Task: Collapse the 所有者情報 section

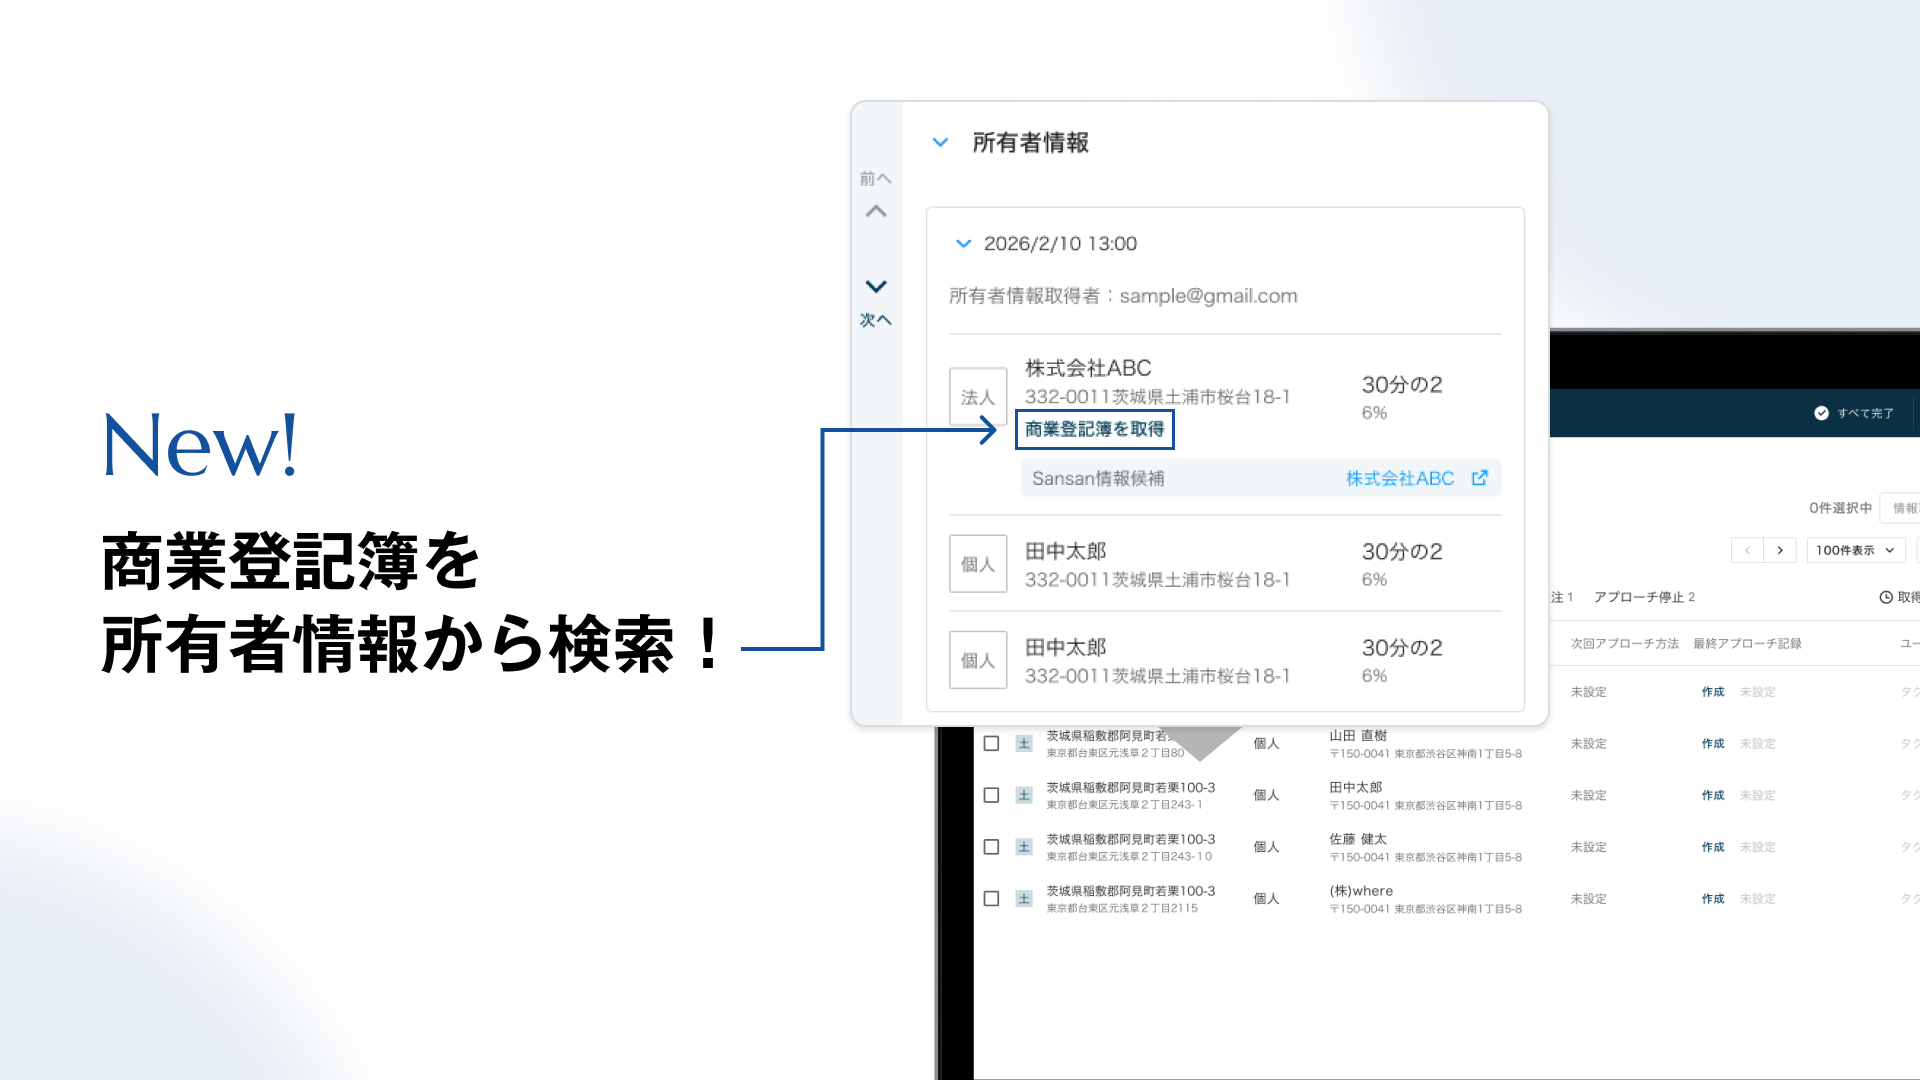Action: point(940,143)
